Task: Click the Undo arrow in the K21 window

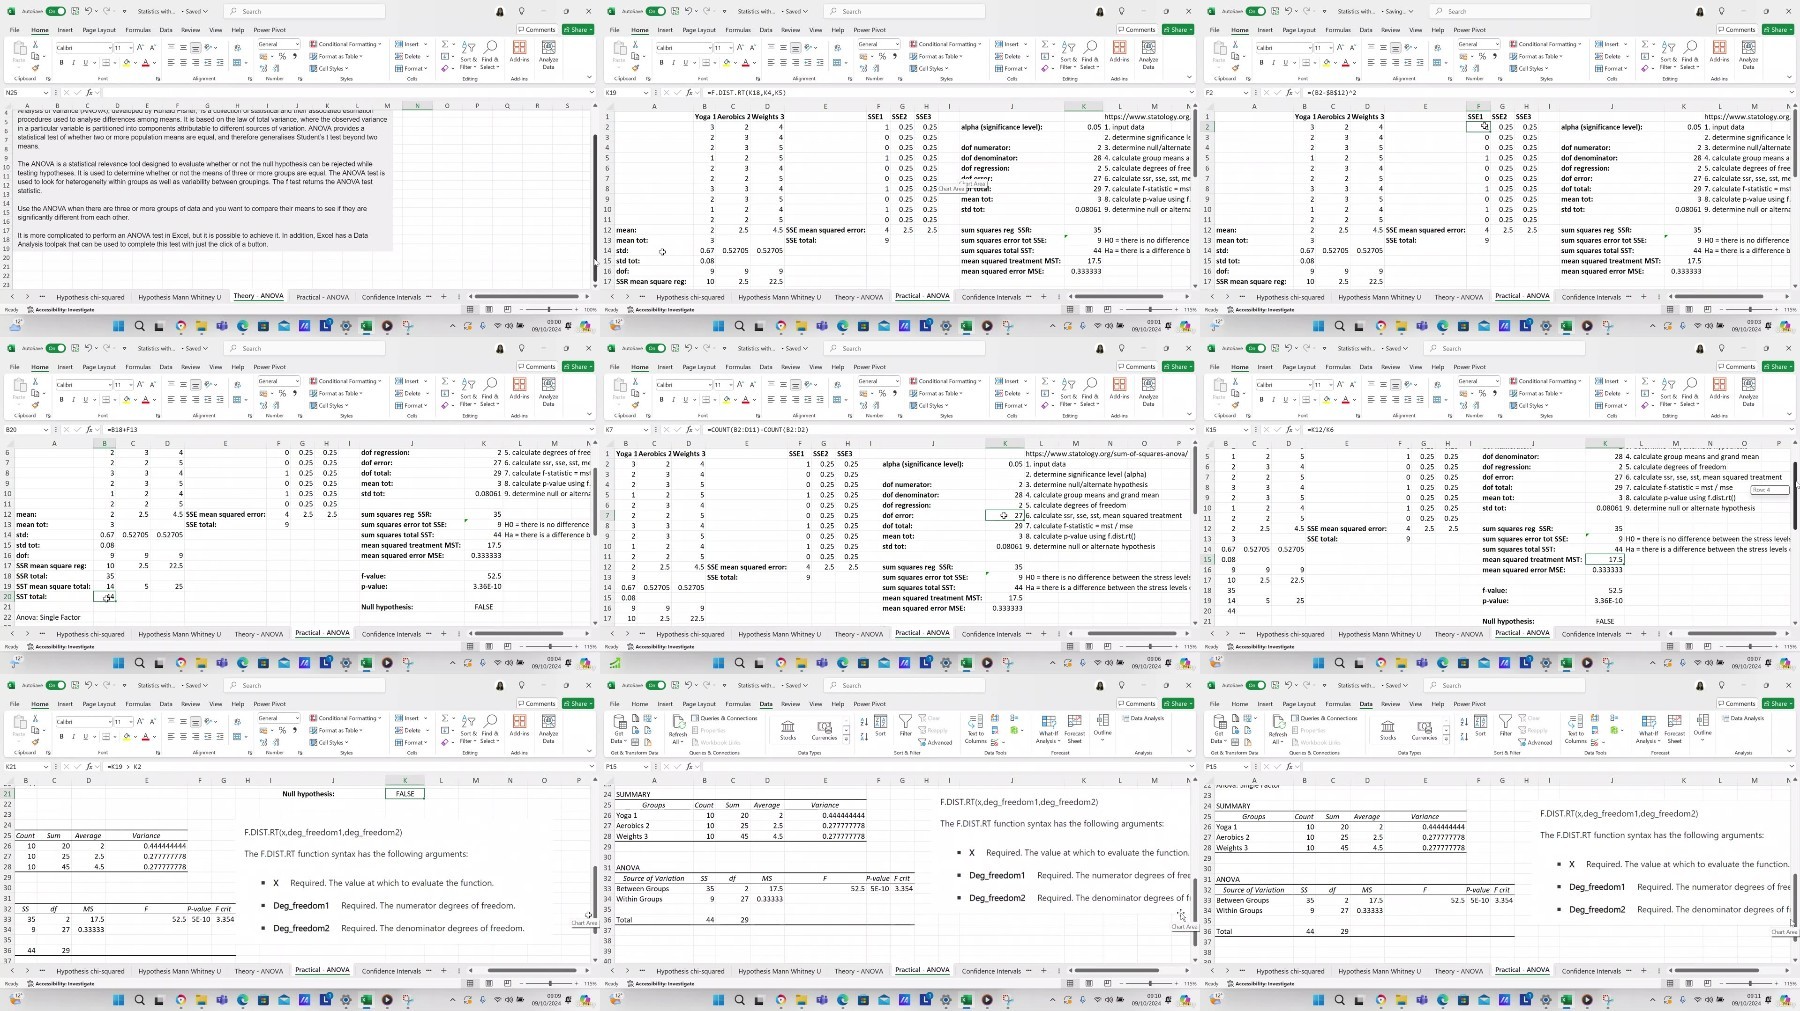Action: click(x=89, y=685)
